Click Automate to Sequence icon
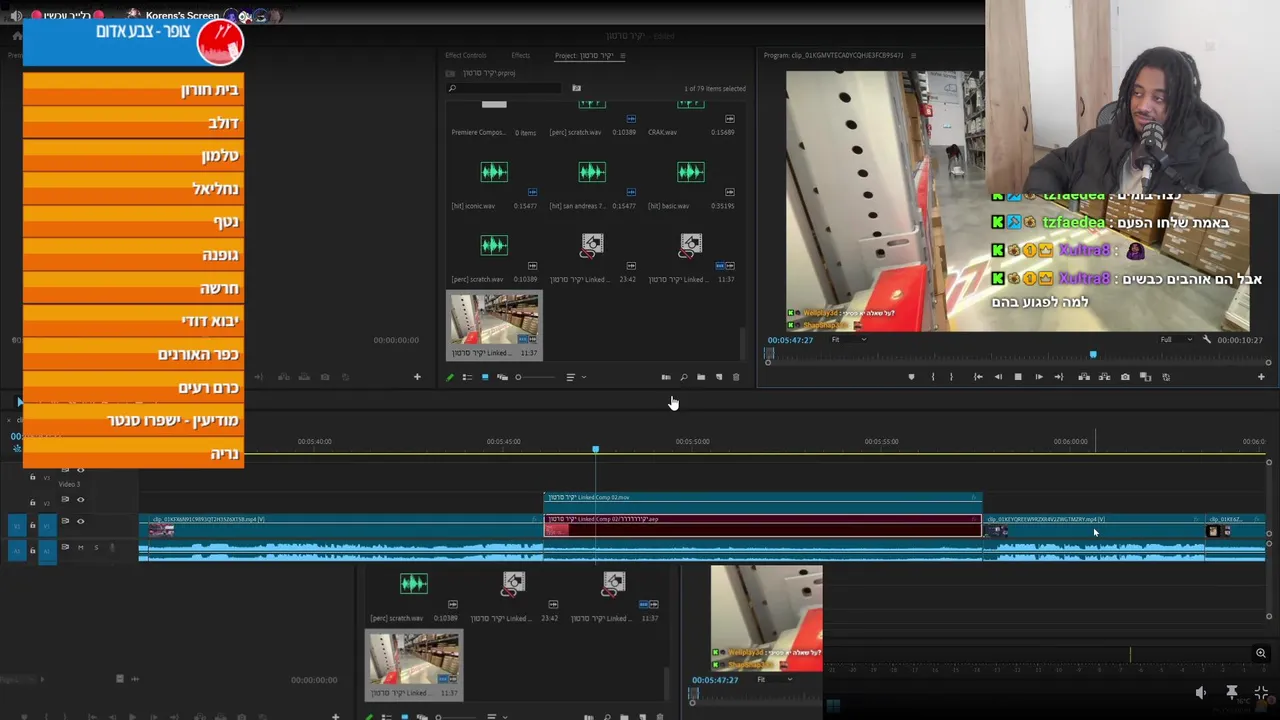 pos(666,377)
